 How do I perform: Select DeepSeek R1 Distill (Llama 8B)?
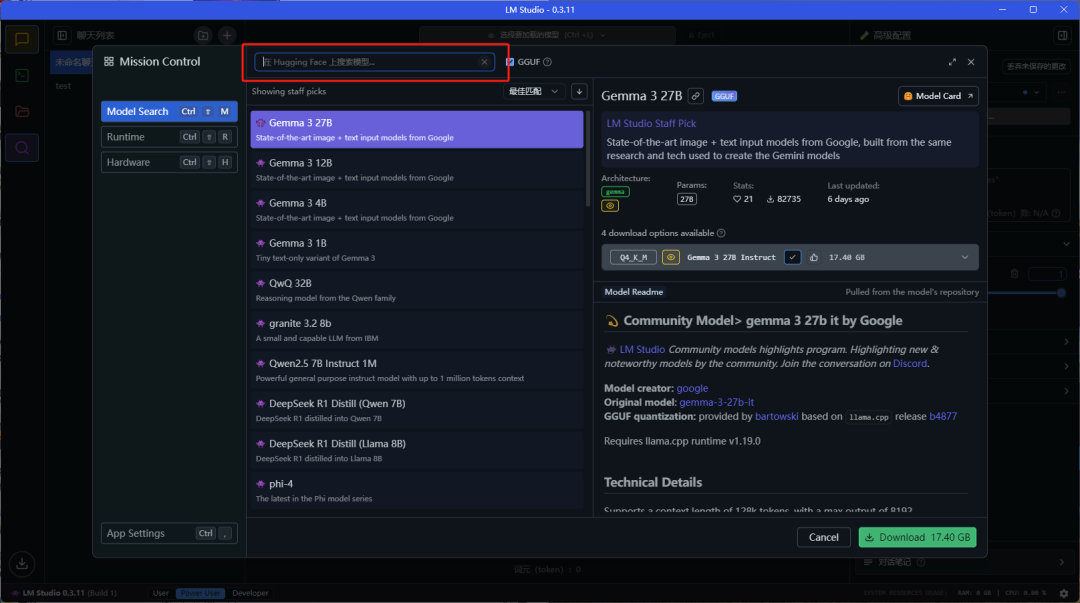click(417, 450)
